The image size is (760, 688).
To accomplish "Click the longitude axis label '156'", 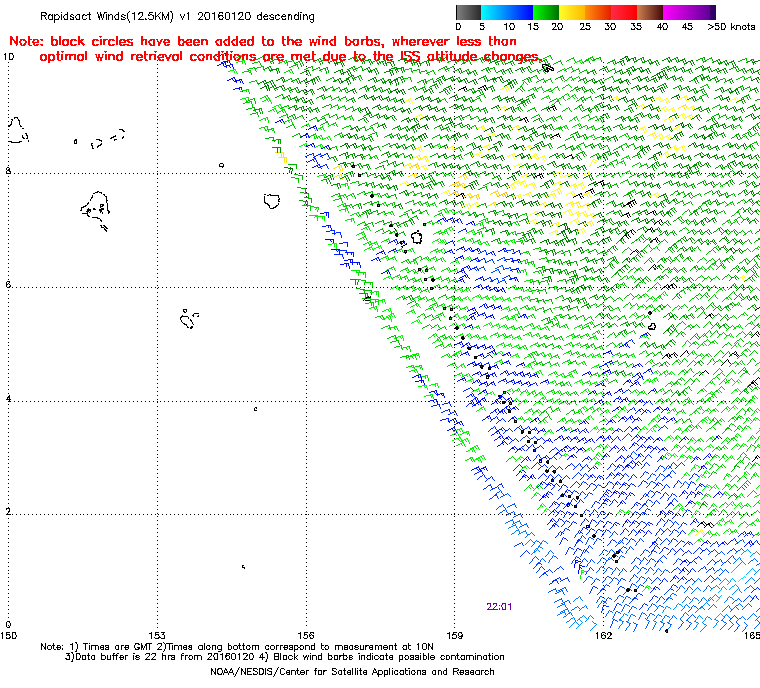I will 306,635.
